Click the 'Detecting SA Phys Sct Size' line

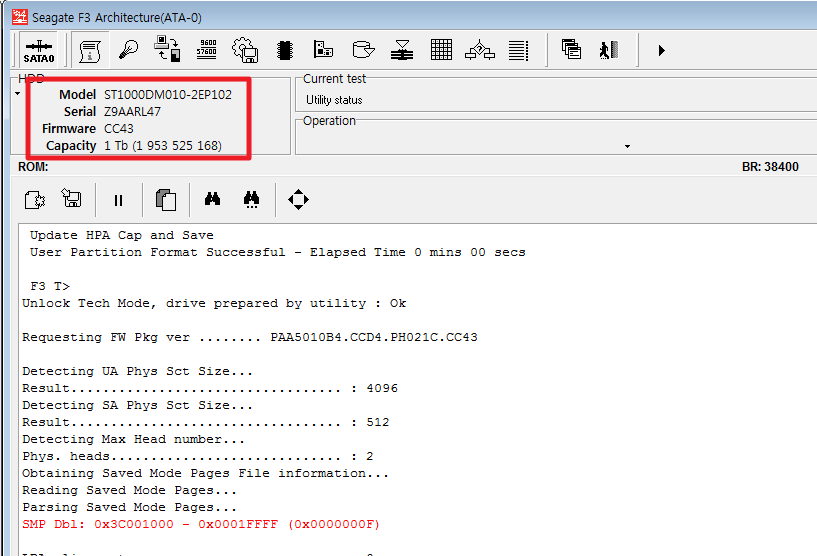(x=138, y=405)
